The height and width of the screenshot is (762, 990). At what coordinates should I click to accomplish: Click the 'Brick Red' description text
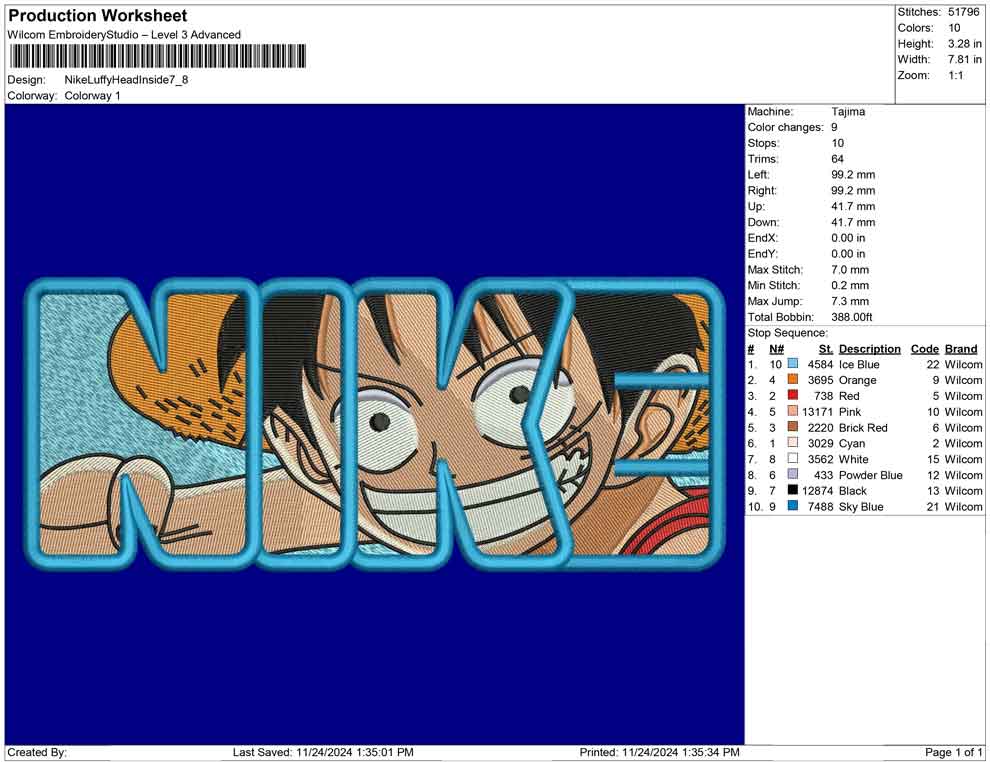[863, 427]
